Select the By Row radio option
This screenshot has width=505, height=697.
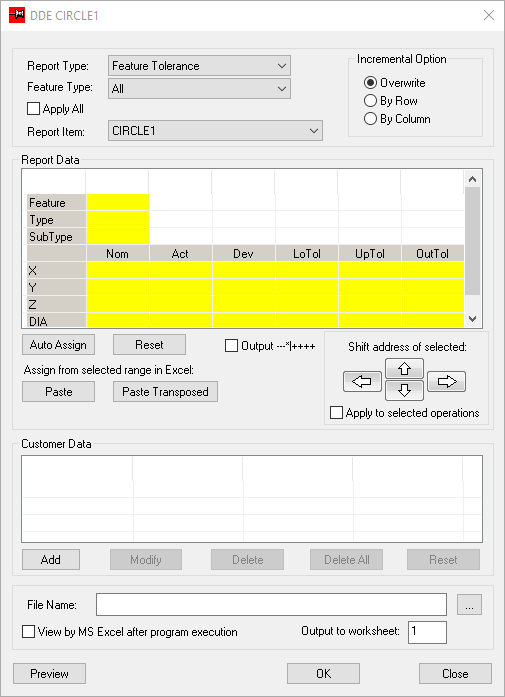[370, 101]
